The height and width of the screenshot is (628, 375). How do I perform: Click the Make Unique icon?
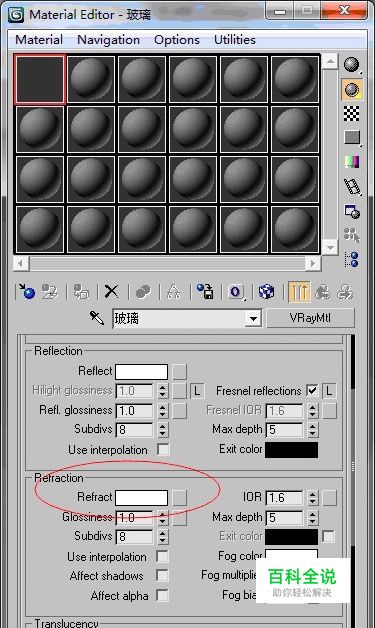[173, 292]
